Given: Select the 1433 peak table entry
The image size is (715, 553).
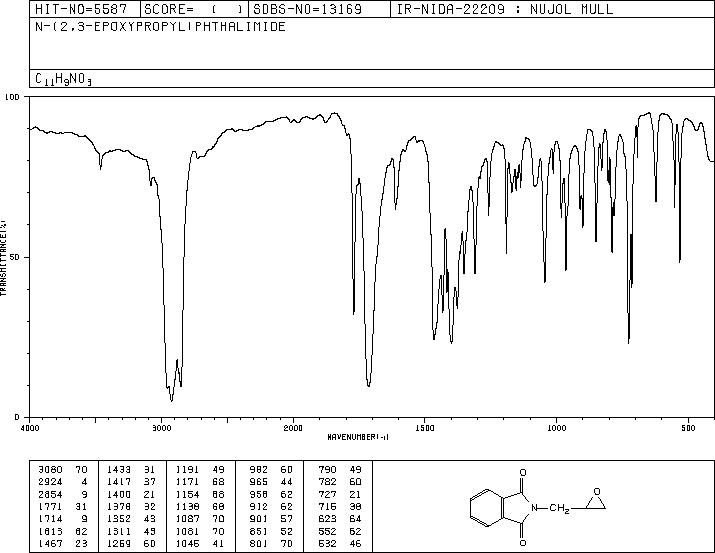Looking at the screenshot, I should click(x=131, y=470).
